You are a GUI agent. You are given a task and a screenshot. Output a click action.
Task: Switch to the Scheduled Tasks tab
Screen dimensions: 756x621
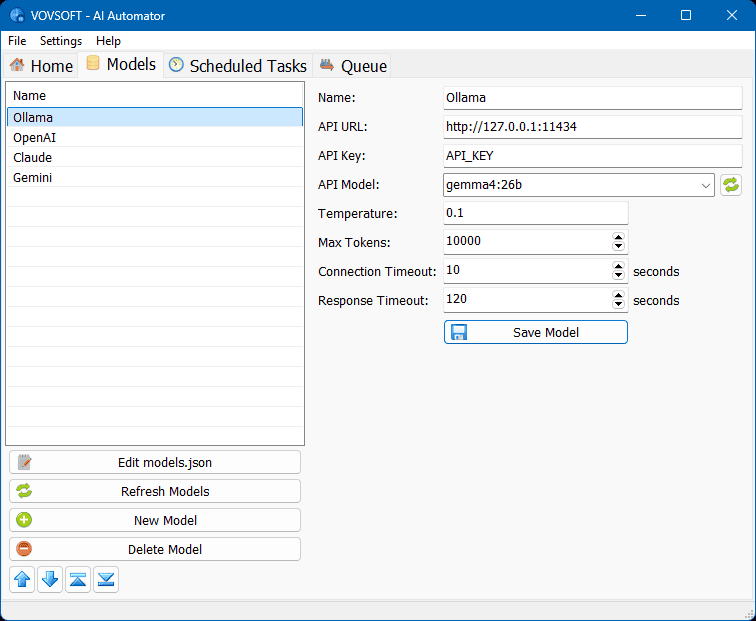(x=238, y=66)
